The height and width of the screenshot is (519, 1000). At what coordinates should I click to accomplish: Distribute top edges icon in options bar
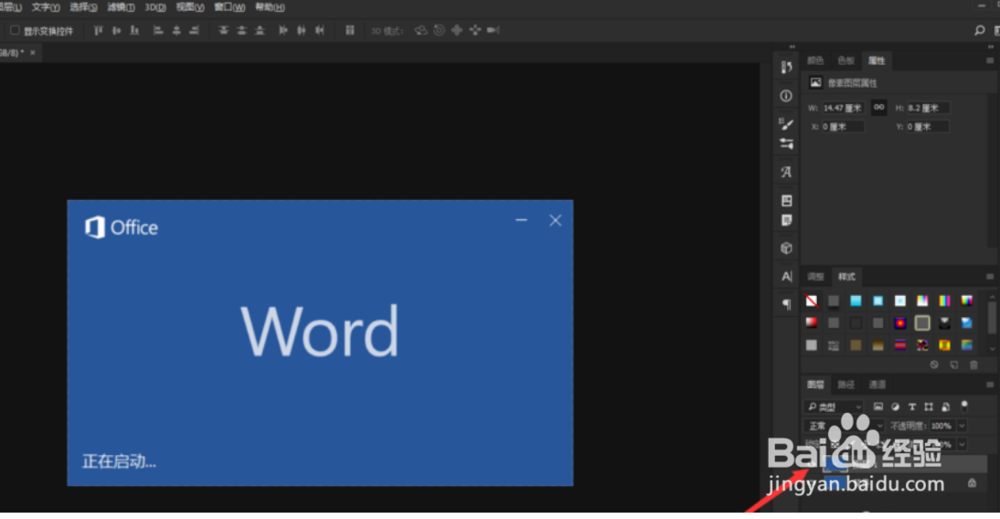[223, 30]
